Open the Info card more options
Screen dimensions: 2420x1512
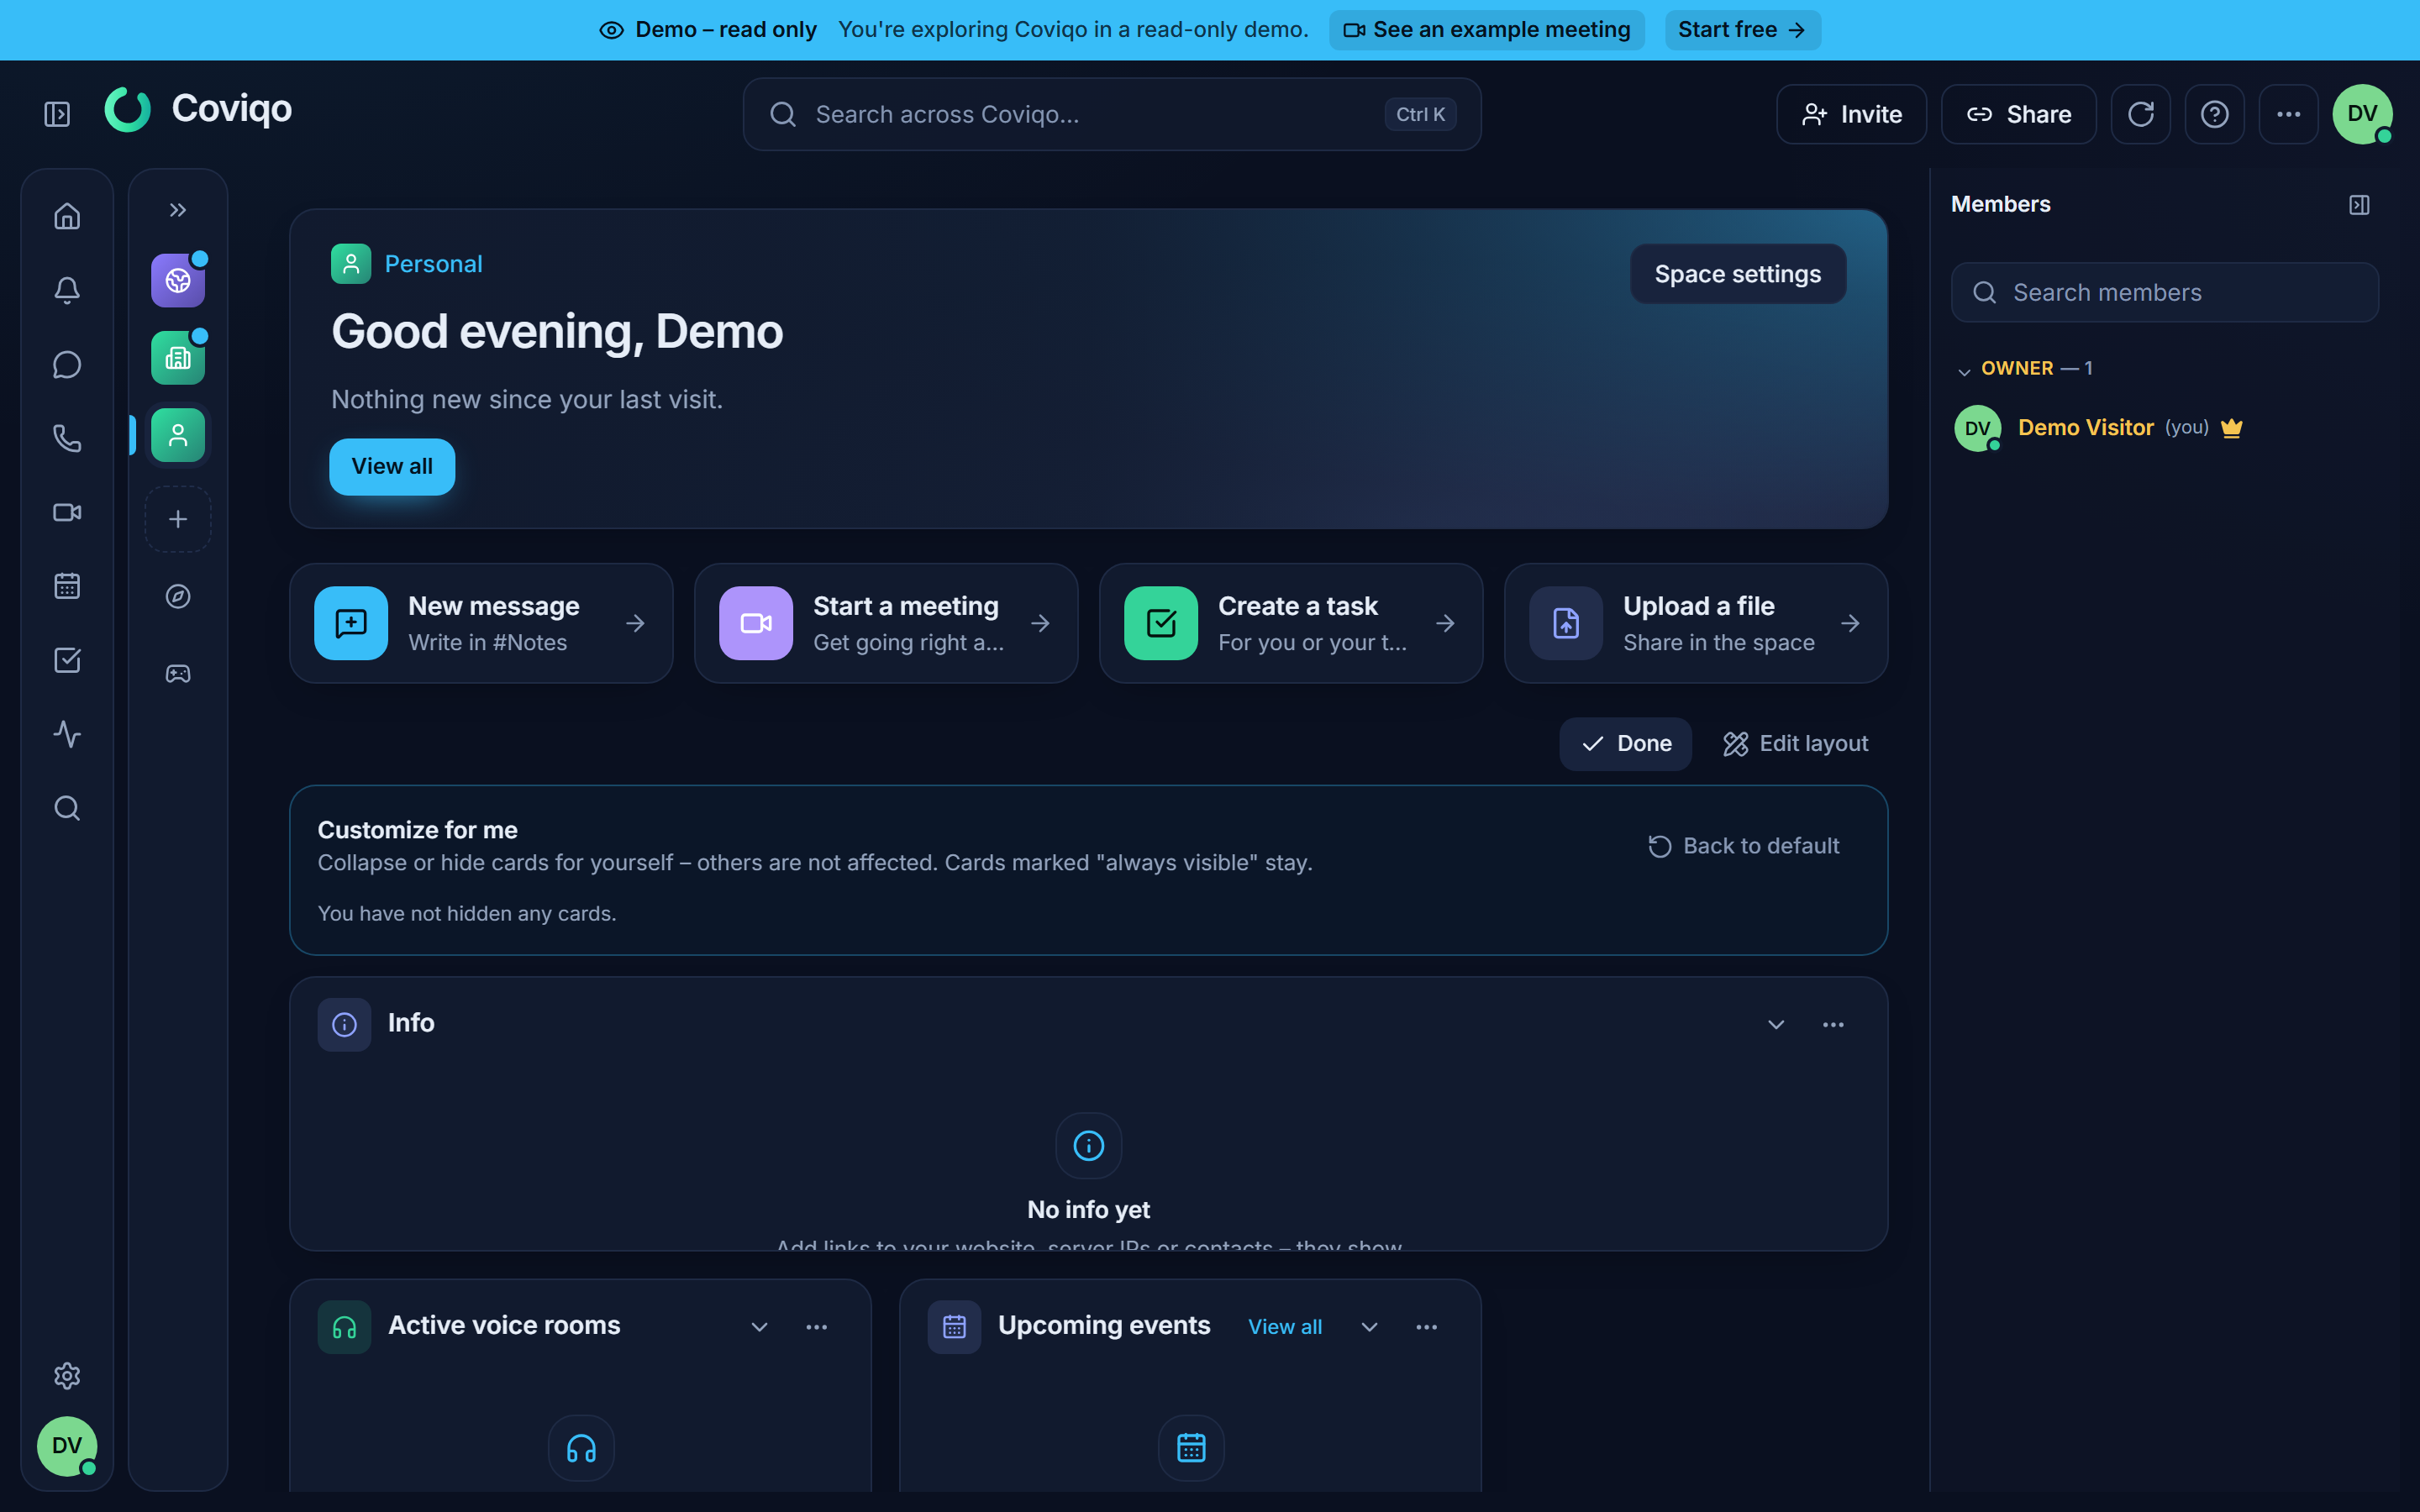click(1833, 1025)
